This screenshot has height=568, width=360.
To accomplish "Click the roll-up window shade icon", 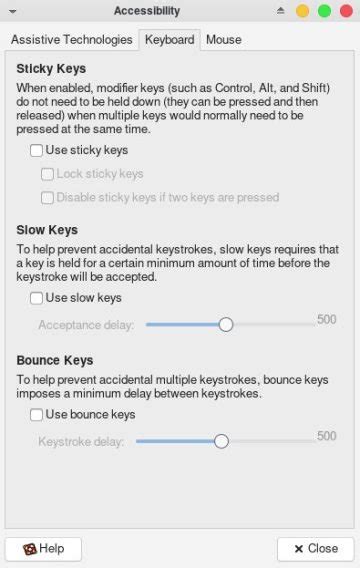I will click(x=280, y=11).
